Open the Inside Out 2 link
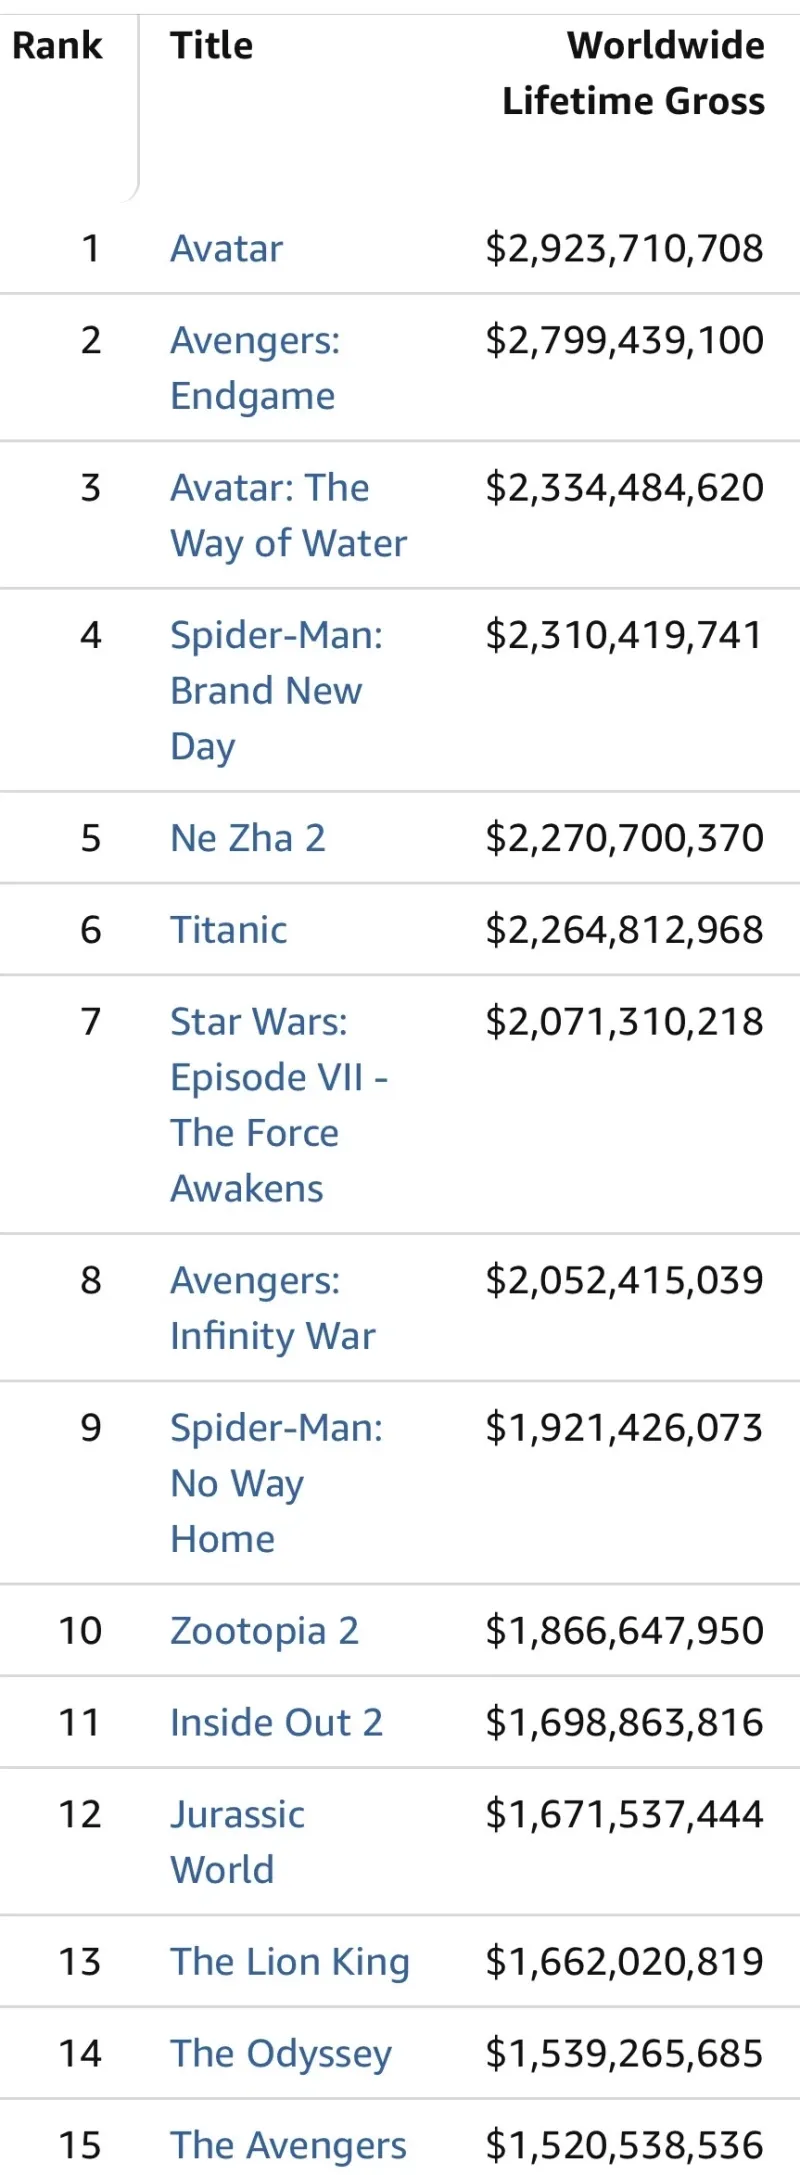 coord(277,1722)
